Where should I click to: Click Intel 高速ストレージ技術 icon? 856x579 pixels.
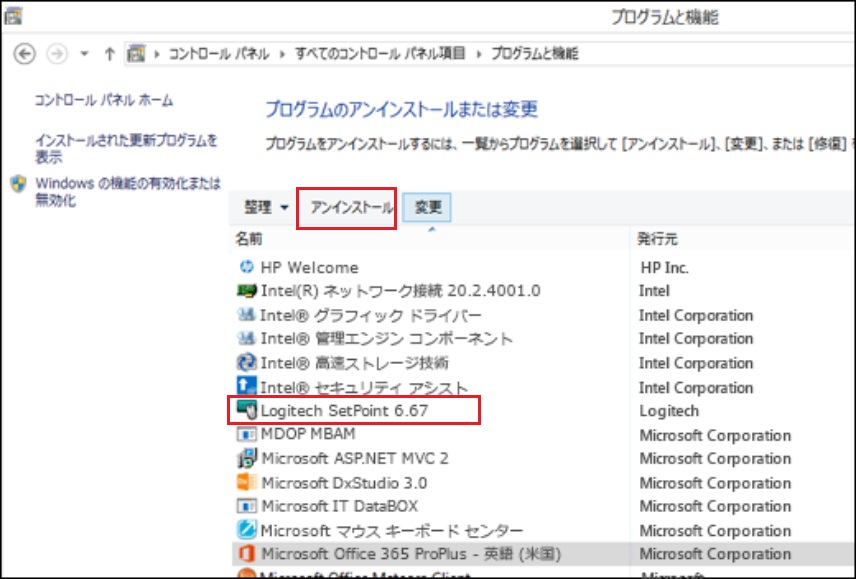tap(246, 362)
